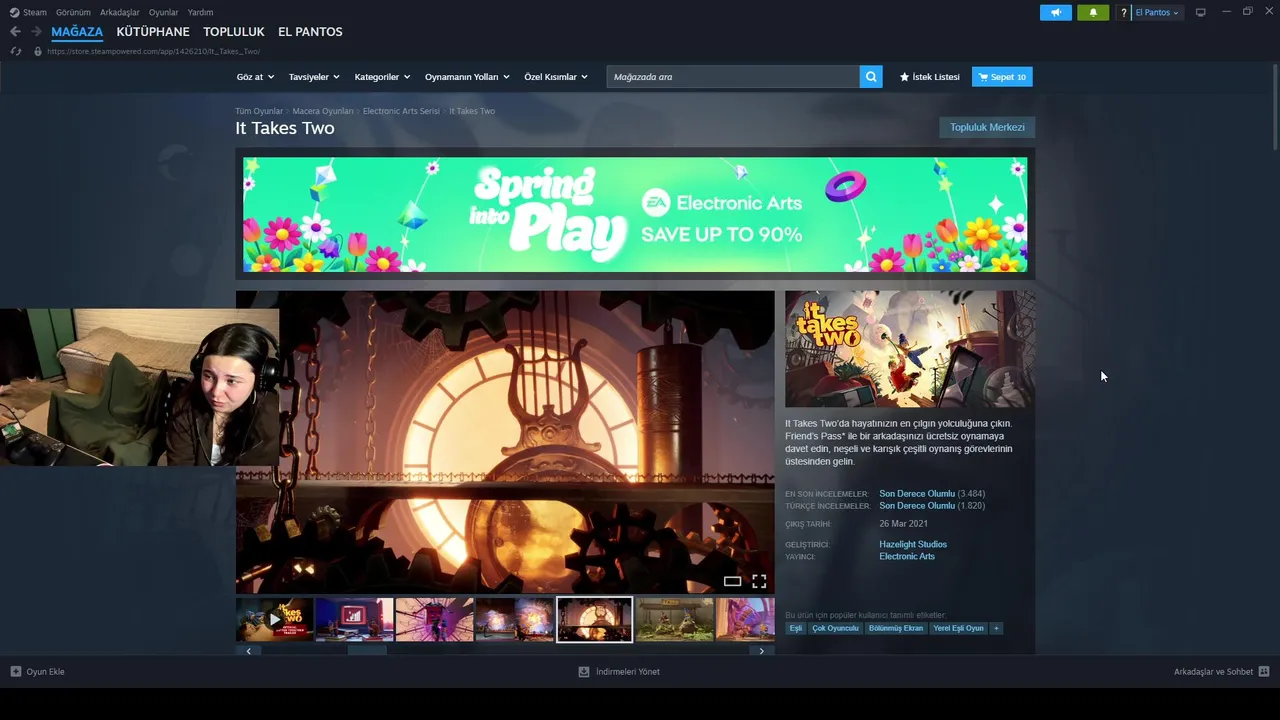The height and width of the screenshot is (720, 1280).
Task: Open the Oyunlar menu
Action: point(164,12)
